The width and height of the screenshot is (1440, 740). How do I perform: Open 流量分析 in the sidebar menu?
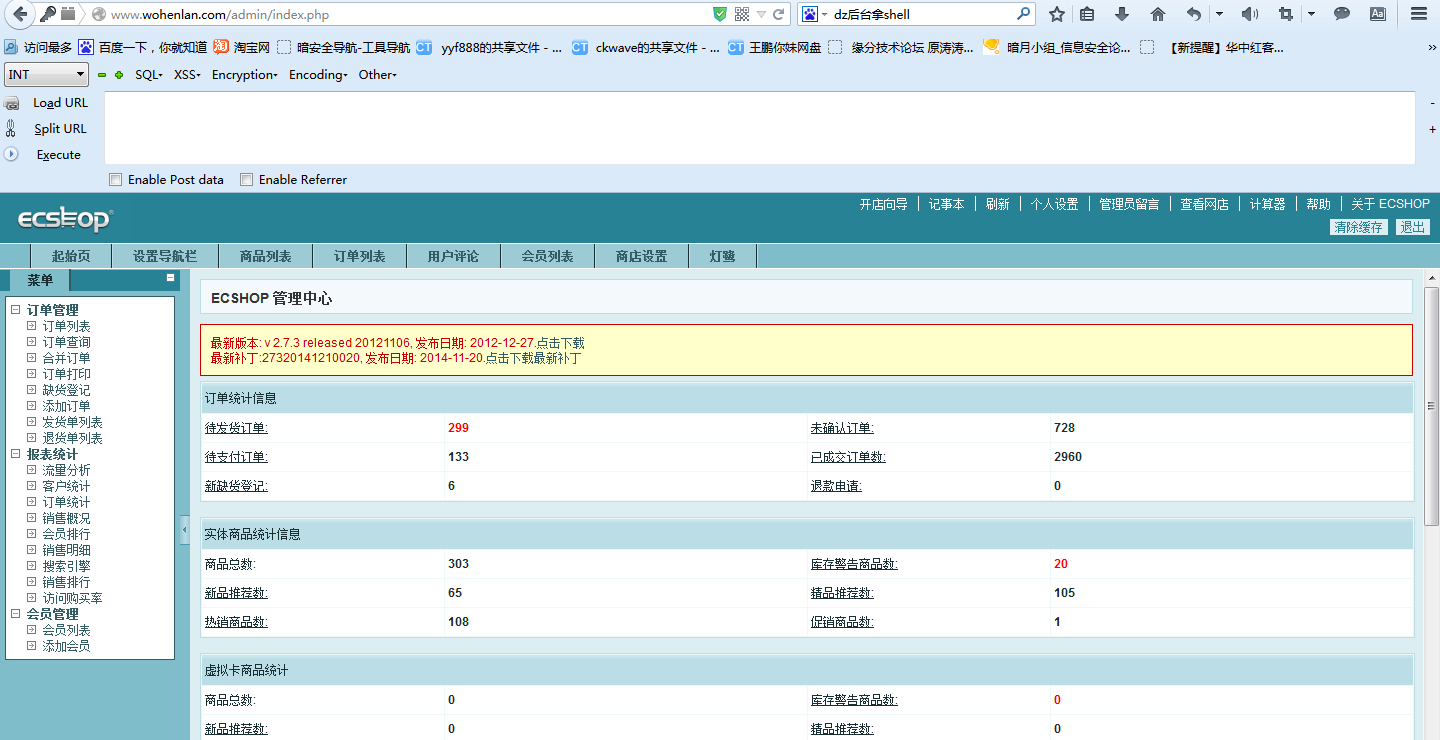tap(67, 470)
